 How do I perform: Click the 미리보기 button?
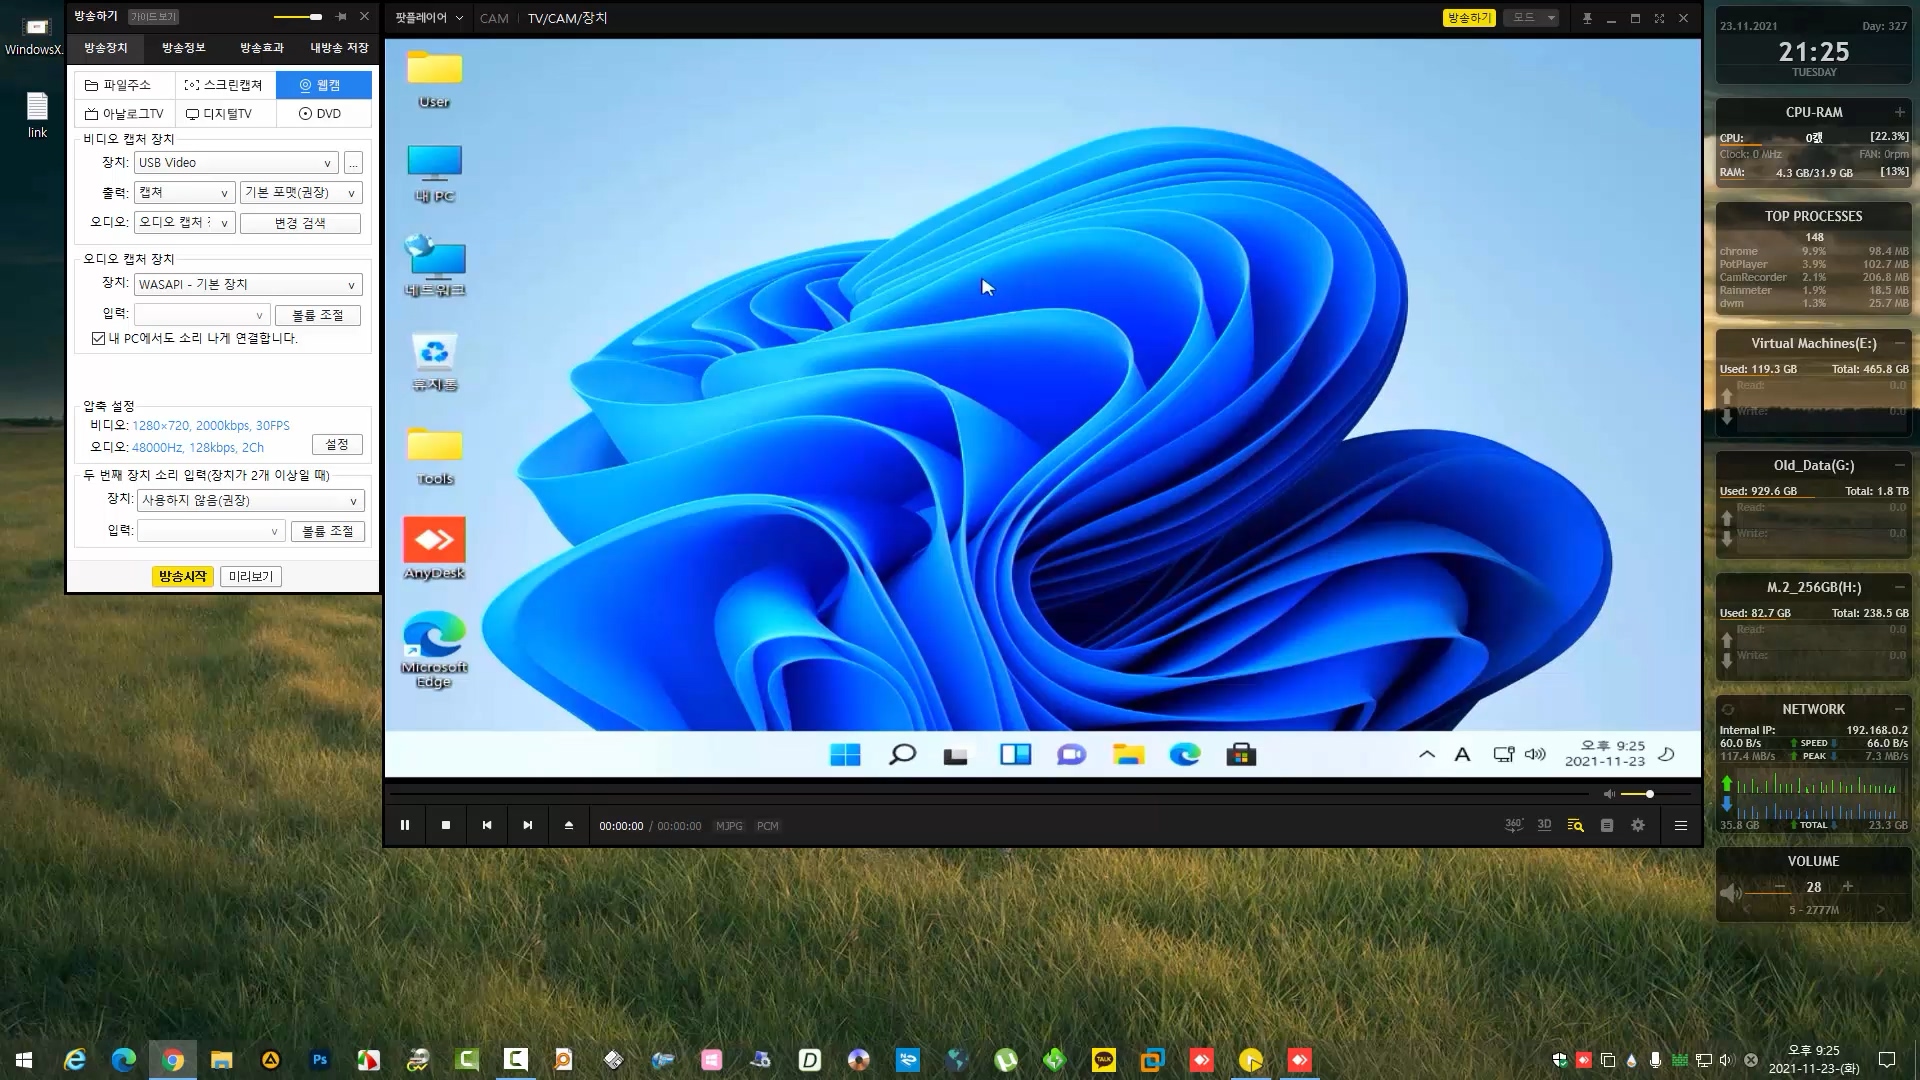point(251,577)
